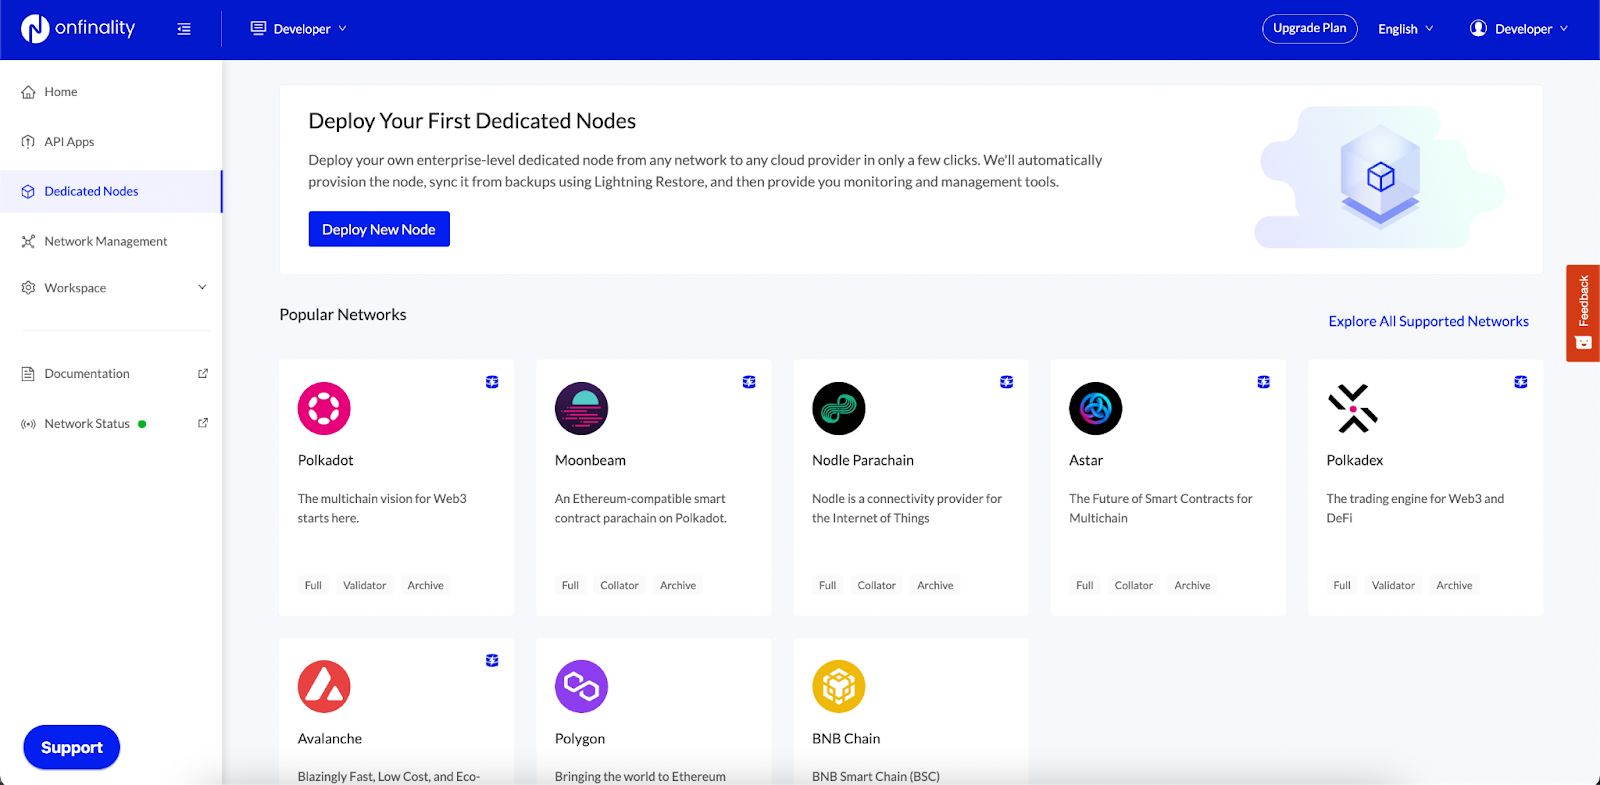This screenshot has width=1600, height=785.
Task: Click the Nodle Parachain logo
Action: 838,409
